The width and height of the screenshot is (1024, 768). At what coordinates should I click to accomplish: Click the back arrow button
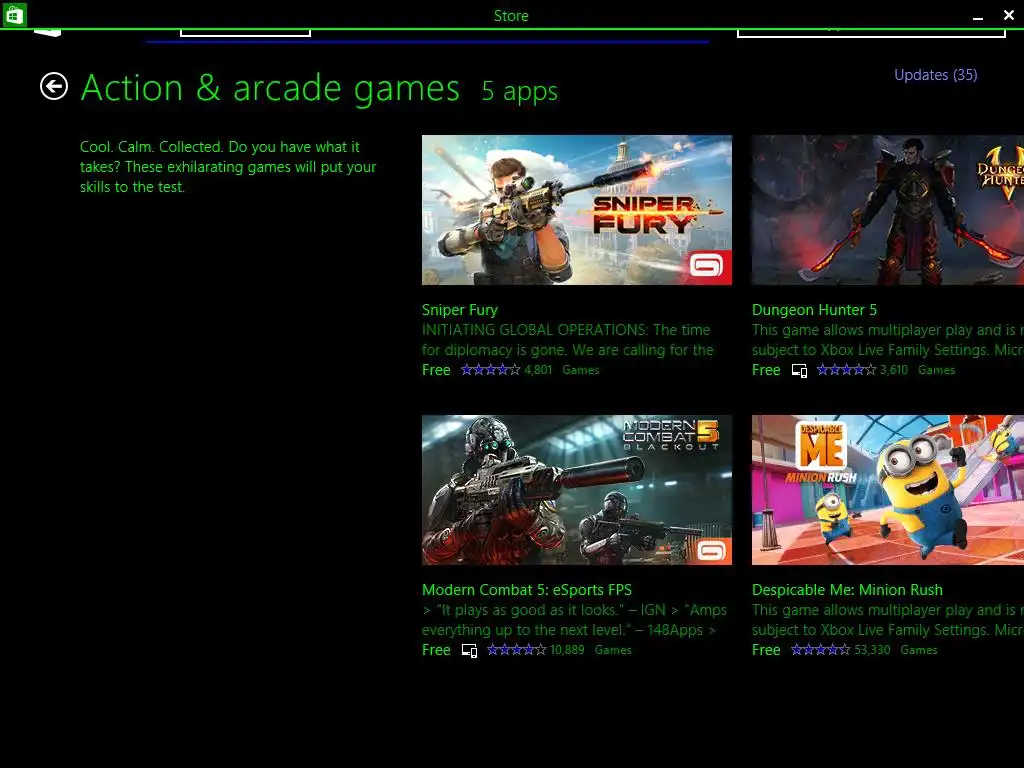coord(54,86)
